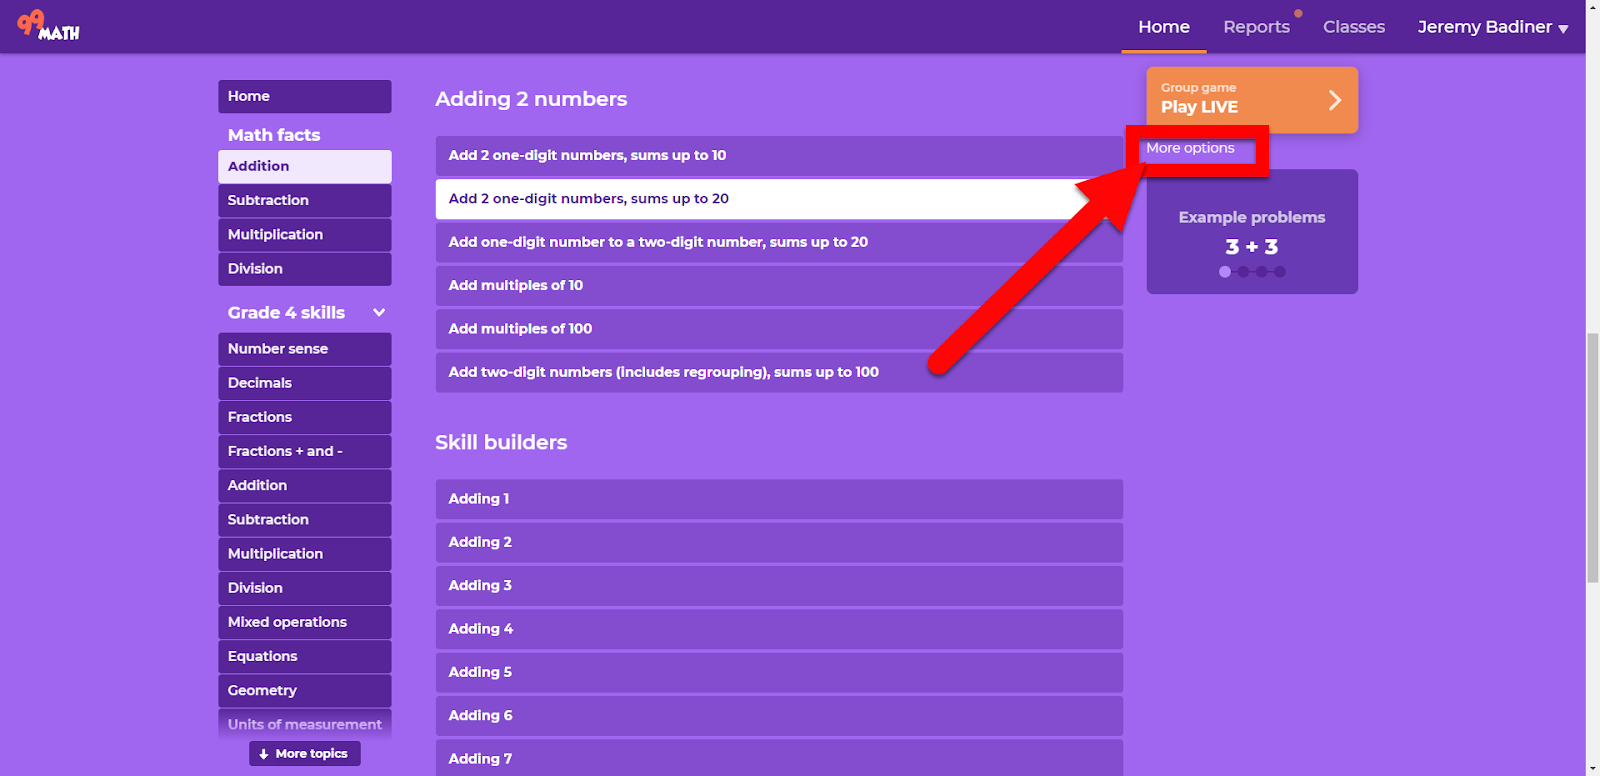Open Mixed operations topic
The image size is (1600, 776).
(305, 622)
